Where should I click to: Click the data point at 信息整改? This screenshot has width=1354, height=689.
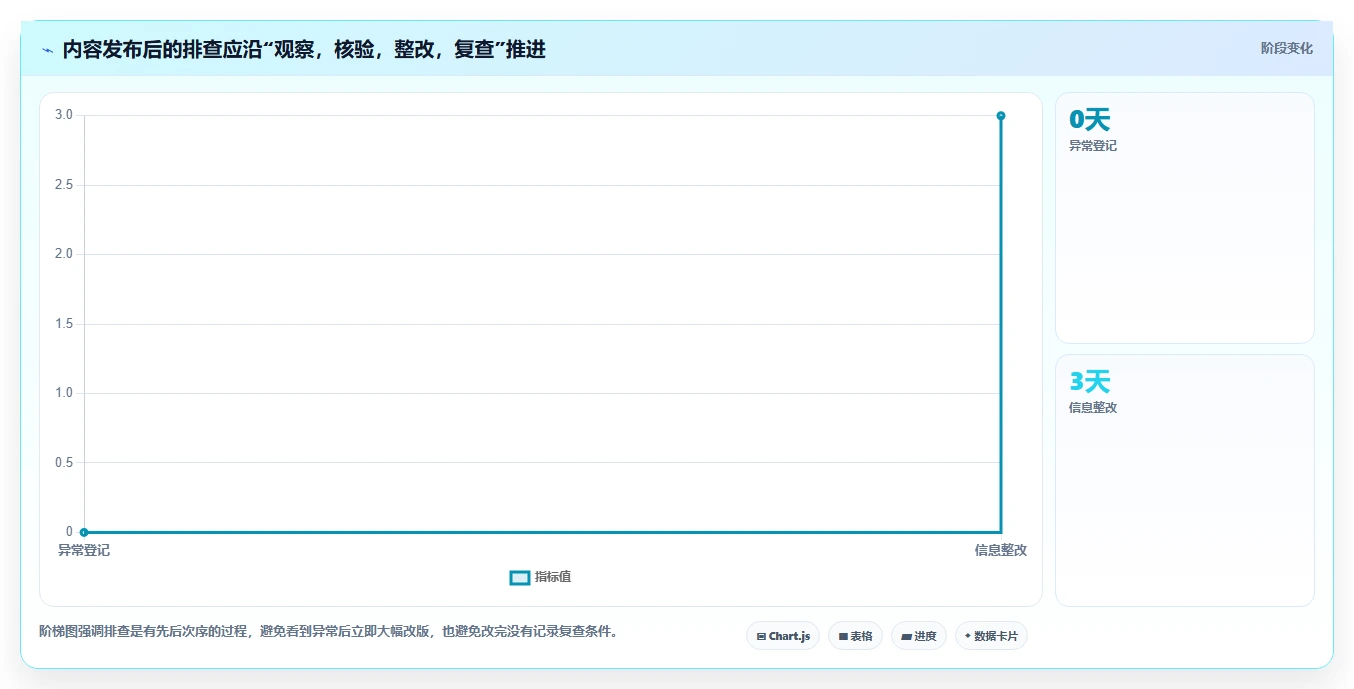tap(1001, 116)
